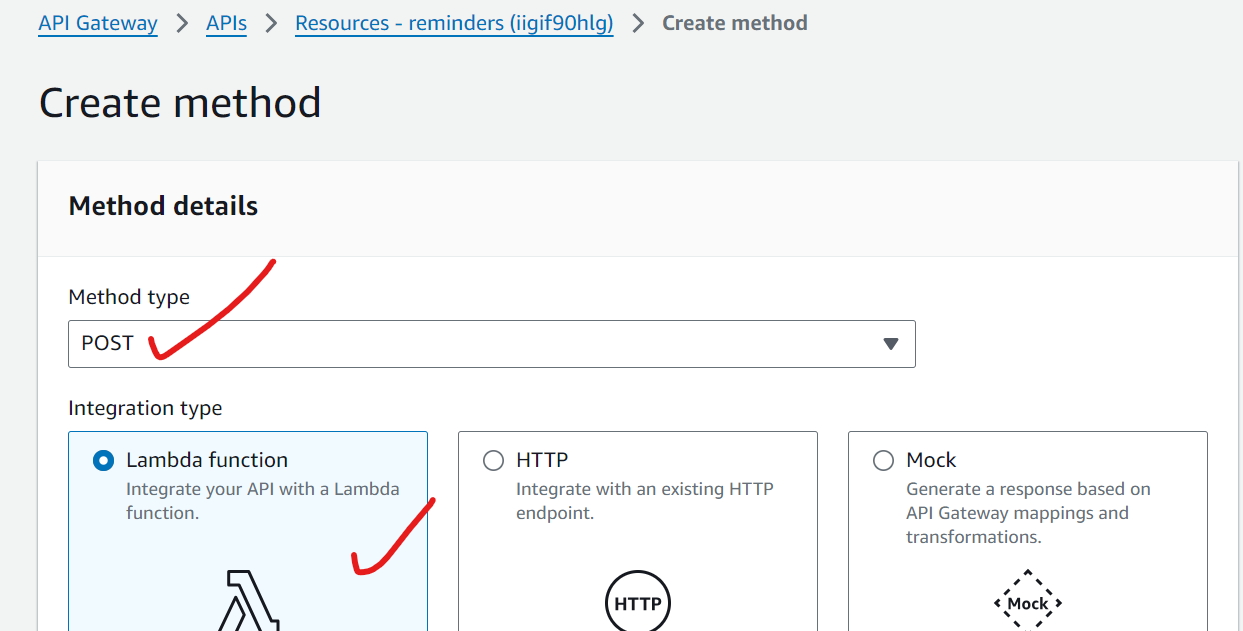1243x631 pixels.
Task: Click the dashed diamond Mock icon
Action: point(1028,603)
